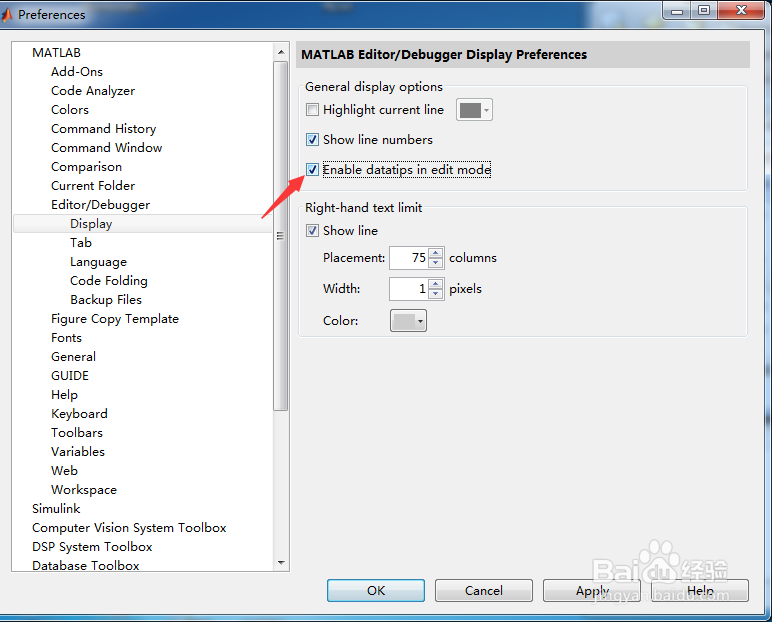Select Fonts preferences
The width and height of the screenshot is (772, 622).
click(x=66, y=338)
